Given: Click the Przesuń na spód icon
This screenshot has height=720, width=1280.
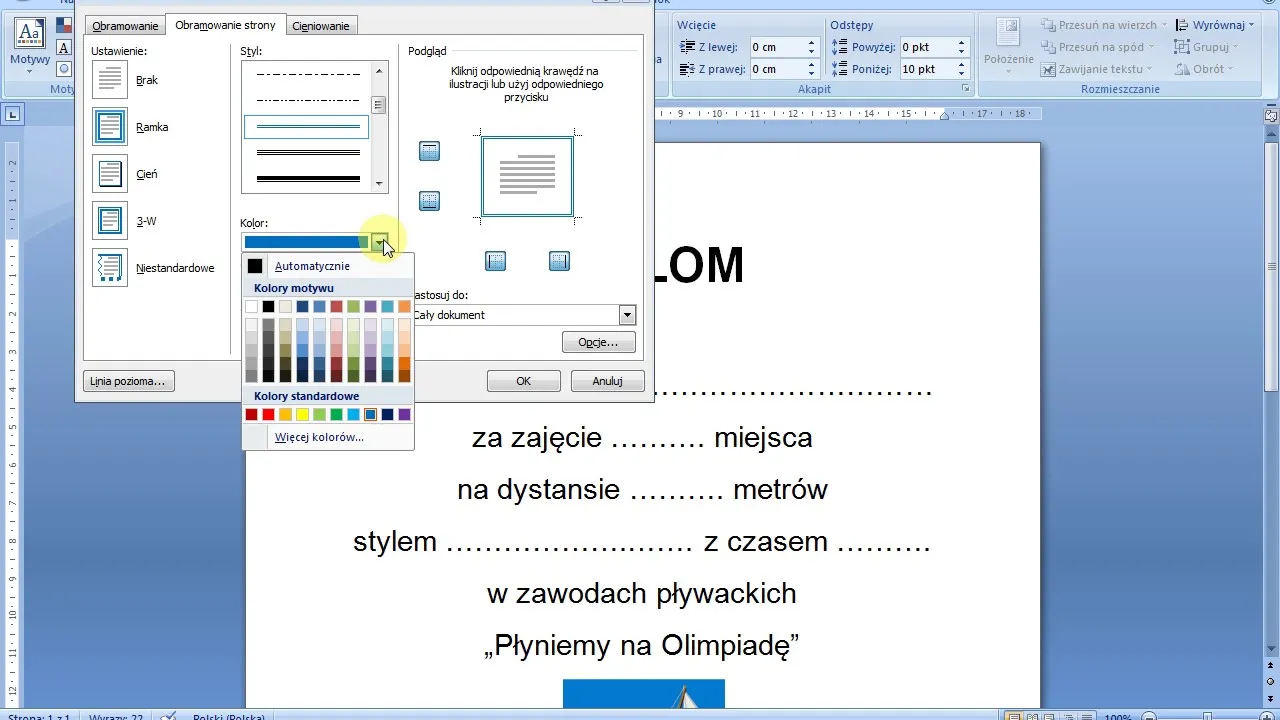Looking at the screenshot, I should click(x=1049, y=47).
